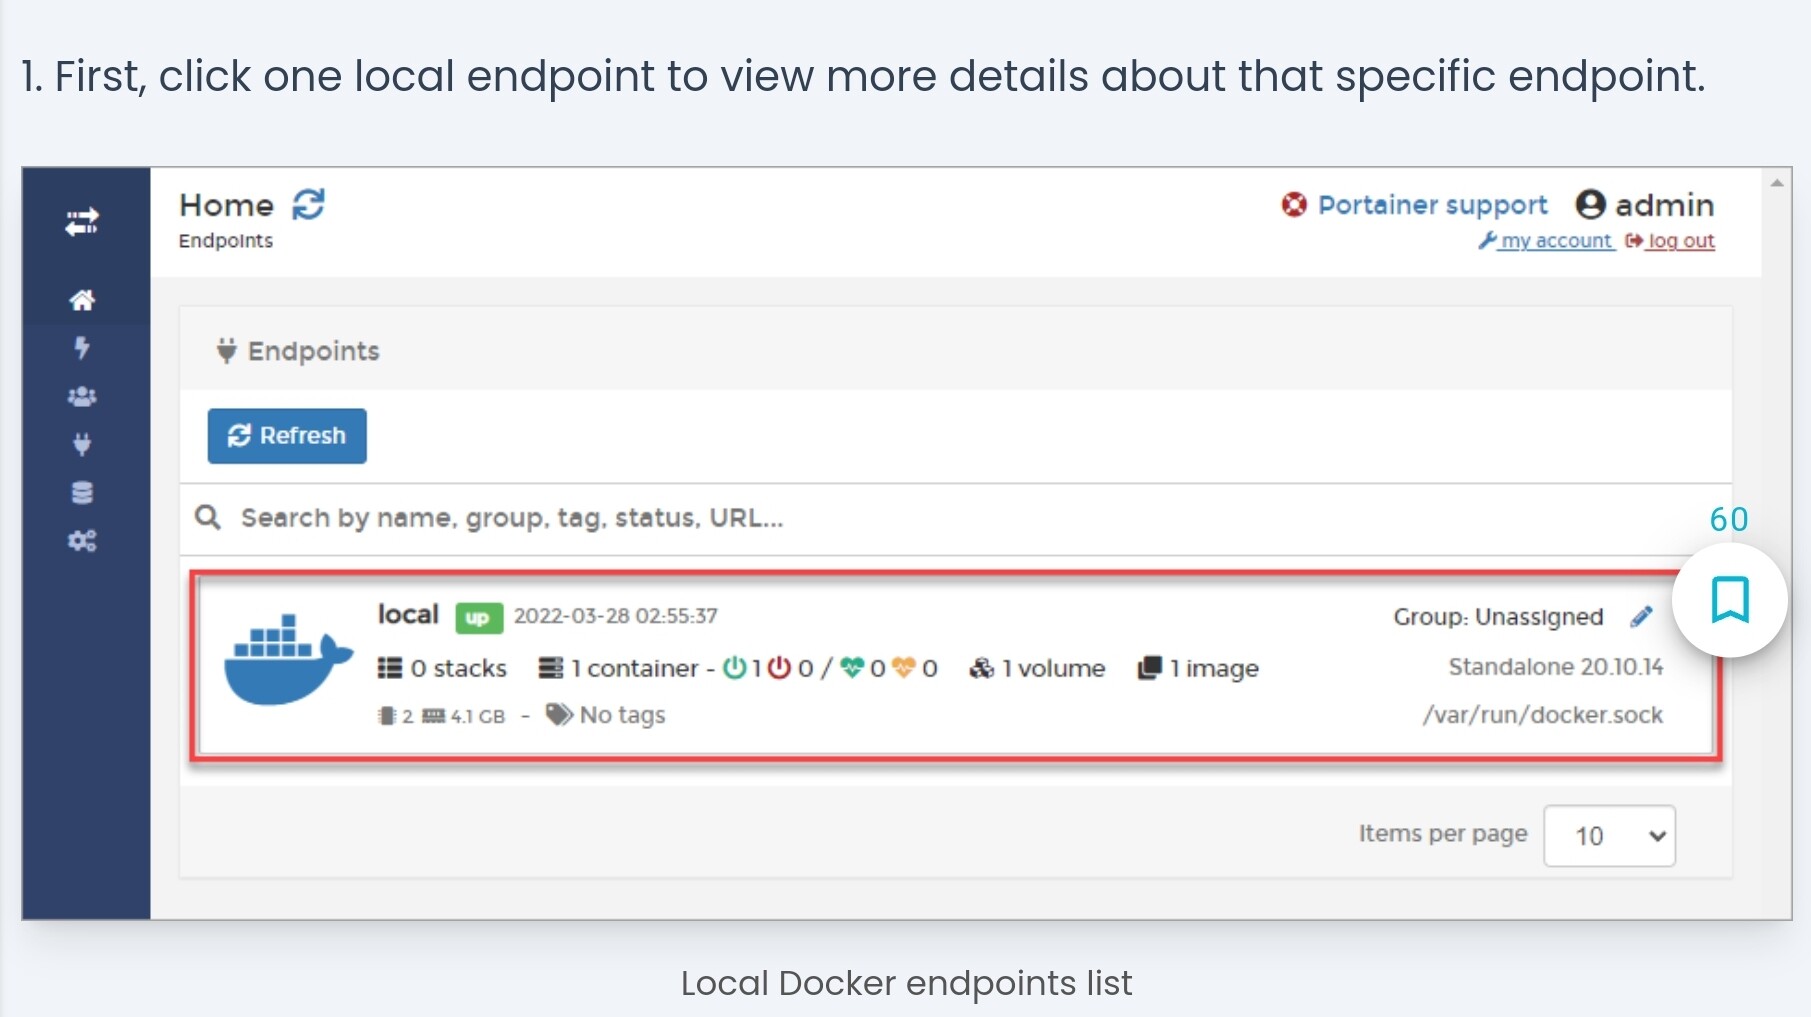
Task: Open the database Registries sidebar icon
Action: (x=82, y=492)
